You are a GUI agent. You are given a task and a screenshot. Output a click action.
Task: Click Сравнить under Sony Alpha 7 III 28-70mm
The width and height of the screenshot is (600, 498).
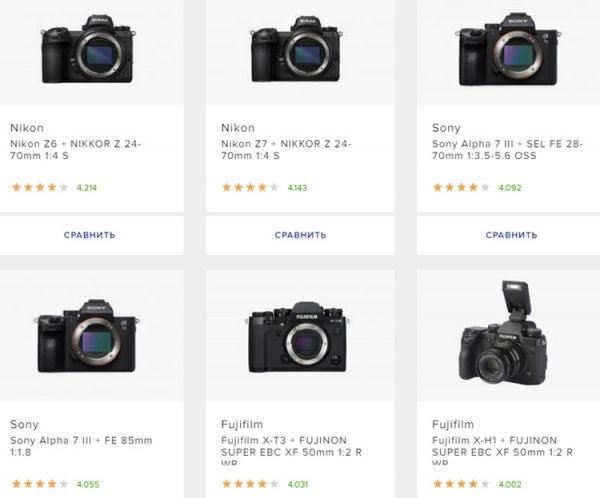(511, 235)
